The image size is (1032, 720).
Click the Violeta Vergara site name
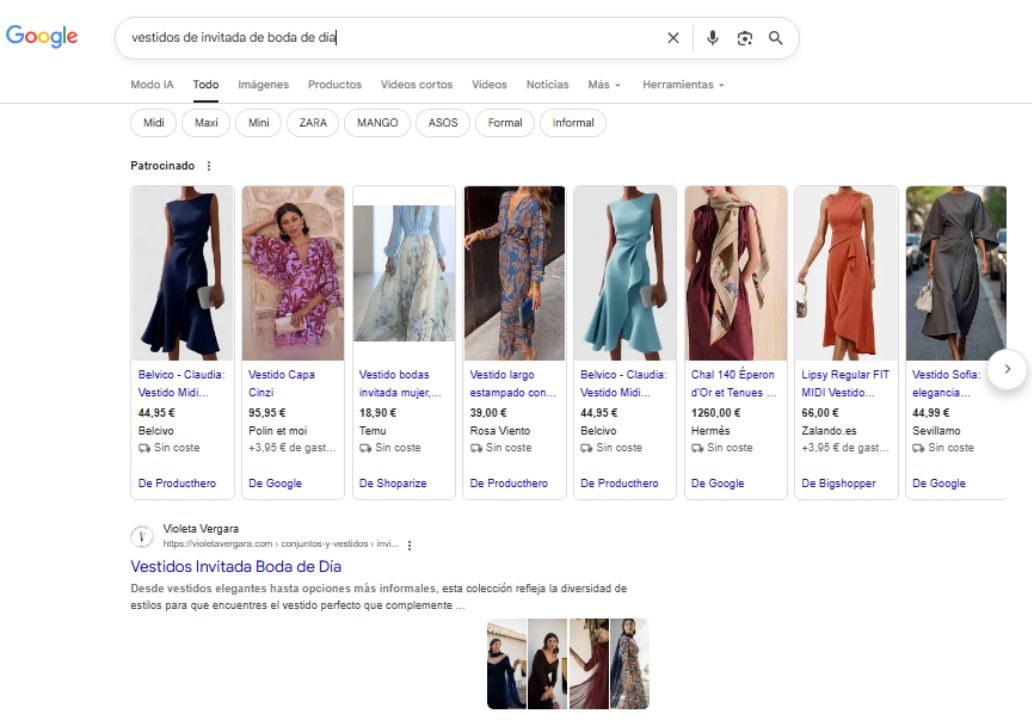pos(201,529)
